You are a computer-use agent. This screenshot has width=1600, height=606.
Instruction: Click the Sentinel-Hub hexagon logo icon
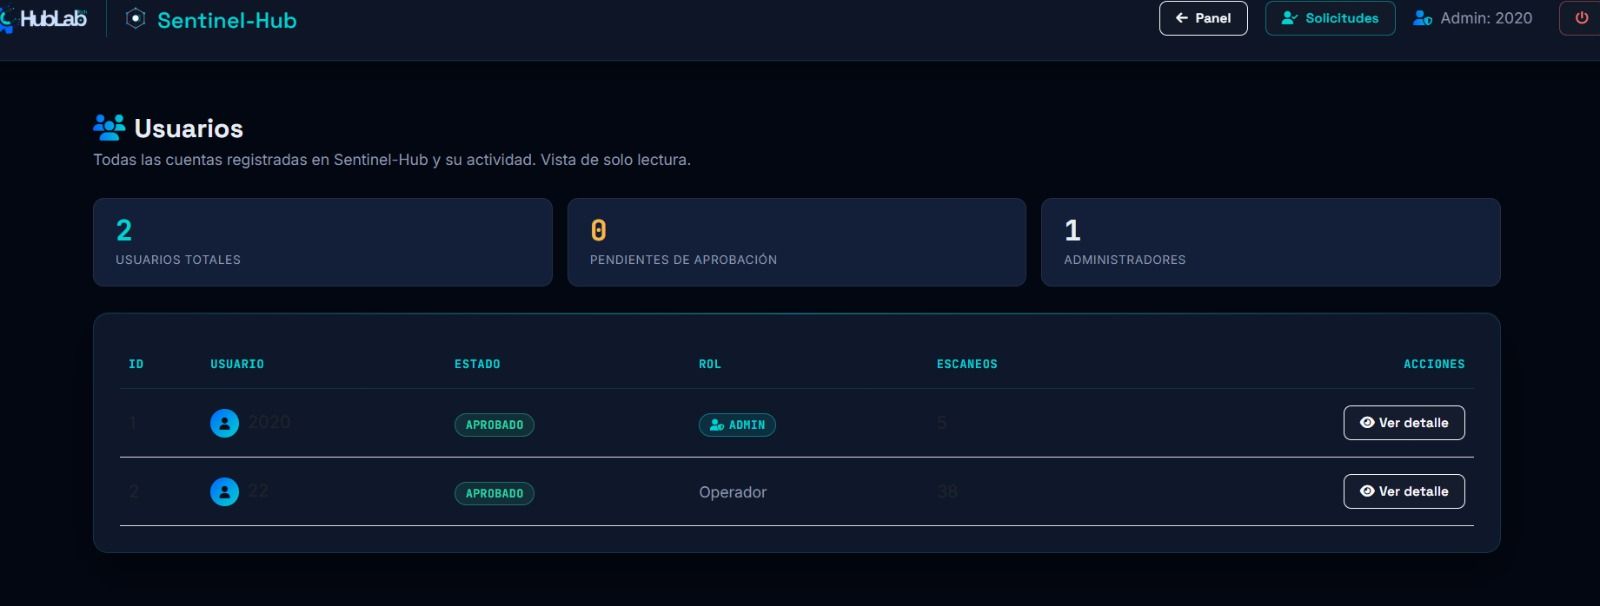(x=136, y=19)
